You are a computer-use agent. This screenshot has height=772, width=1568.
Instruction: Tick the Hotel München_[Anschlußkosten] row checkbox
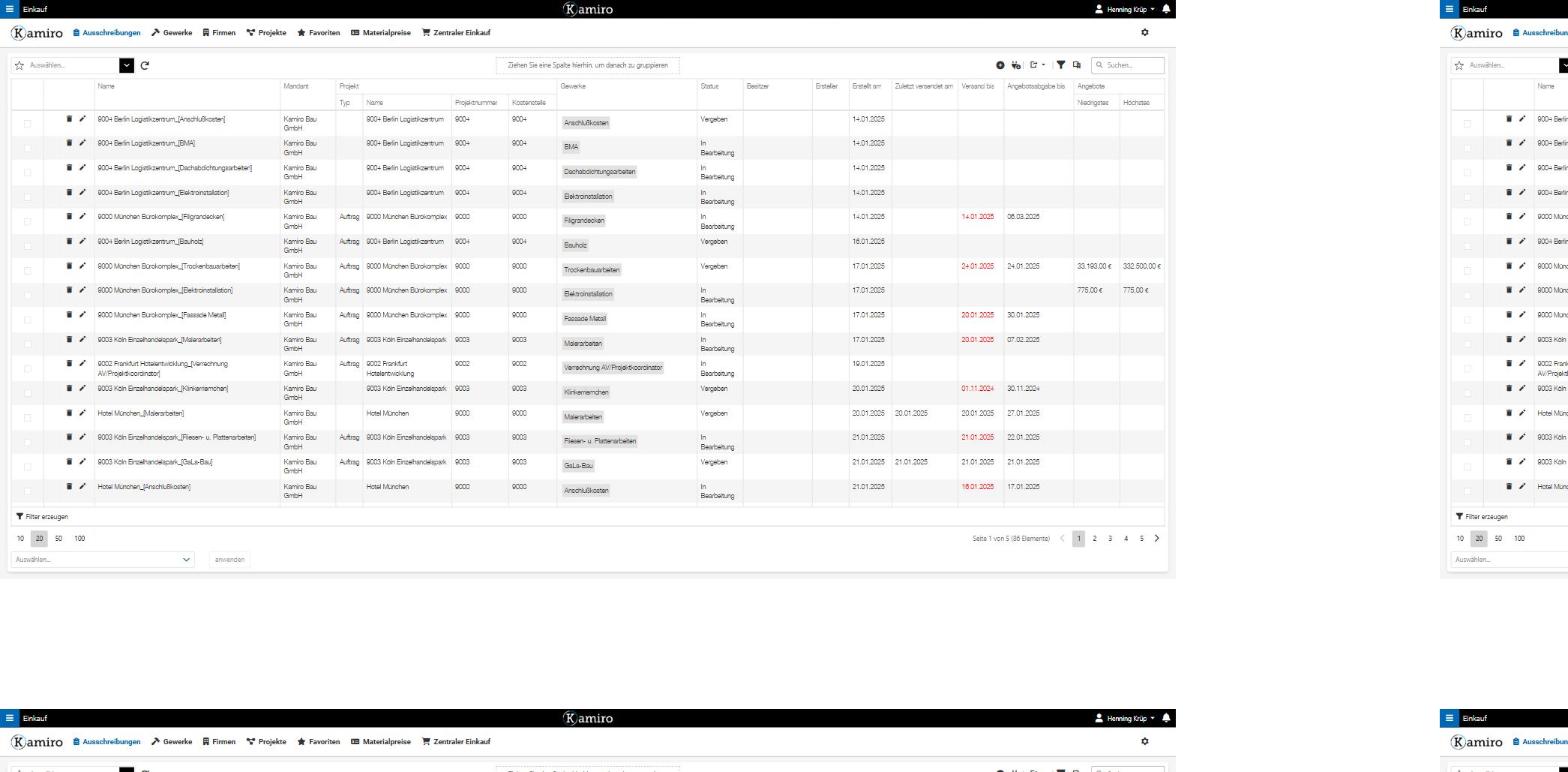pyautogui.click(x=27, y=491)
